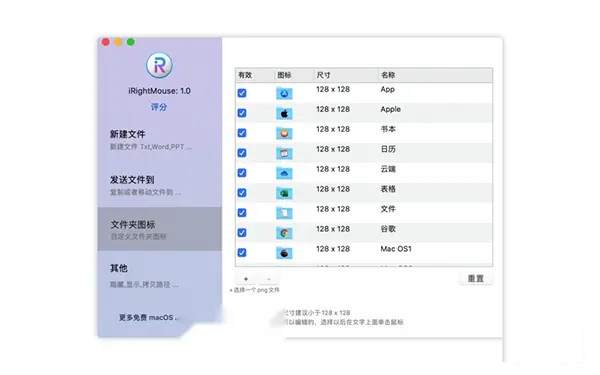600x375 pixels.
Task: Select the 表格 spreadsheet folder icon
Action: pyautogui.click(x=284, y=193)
